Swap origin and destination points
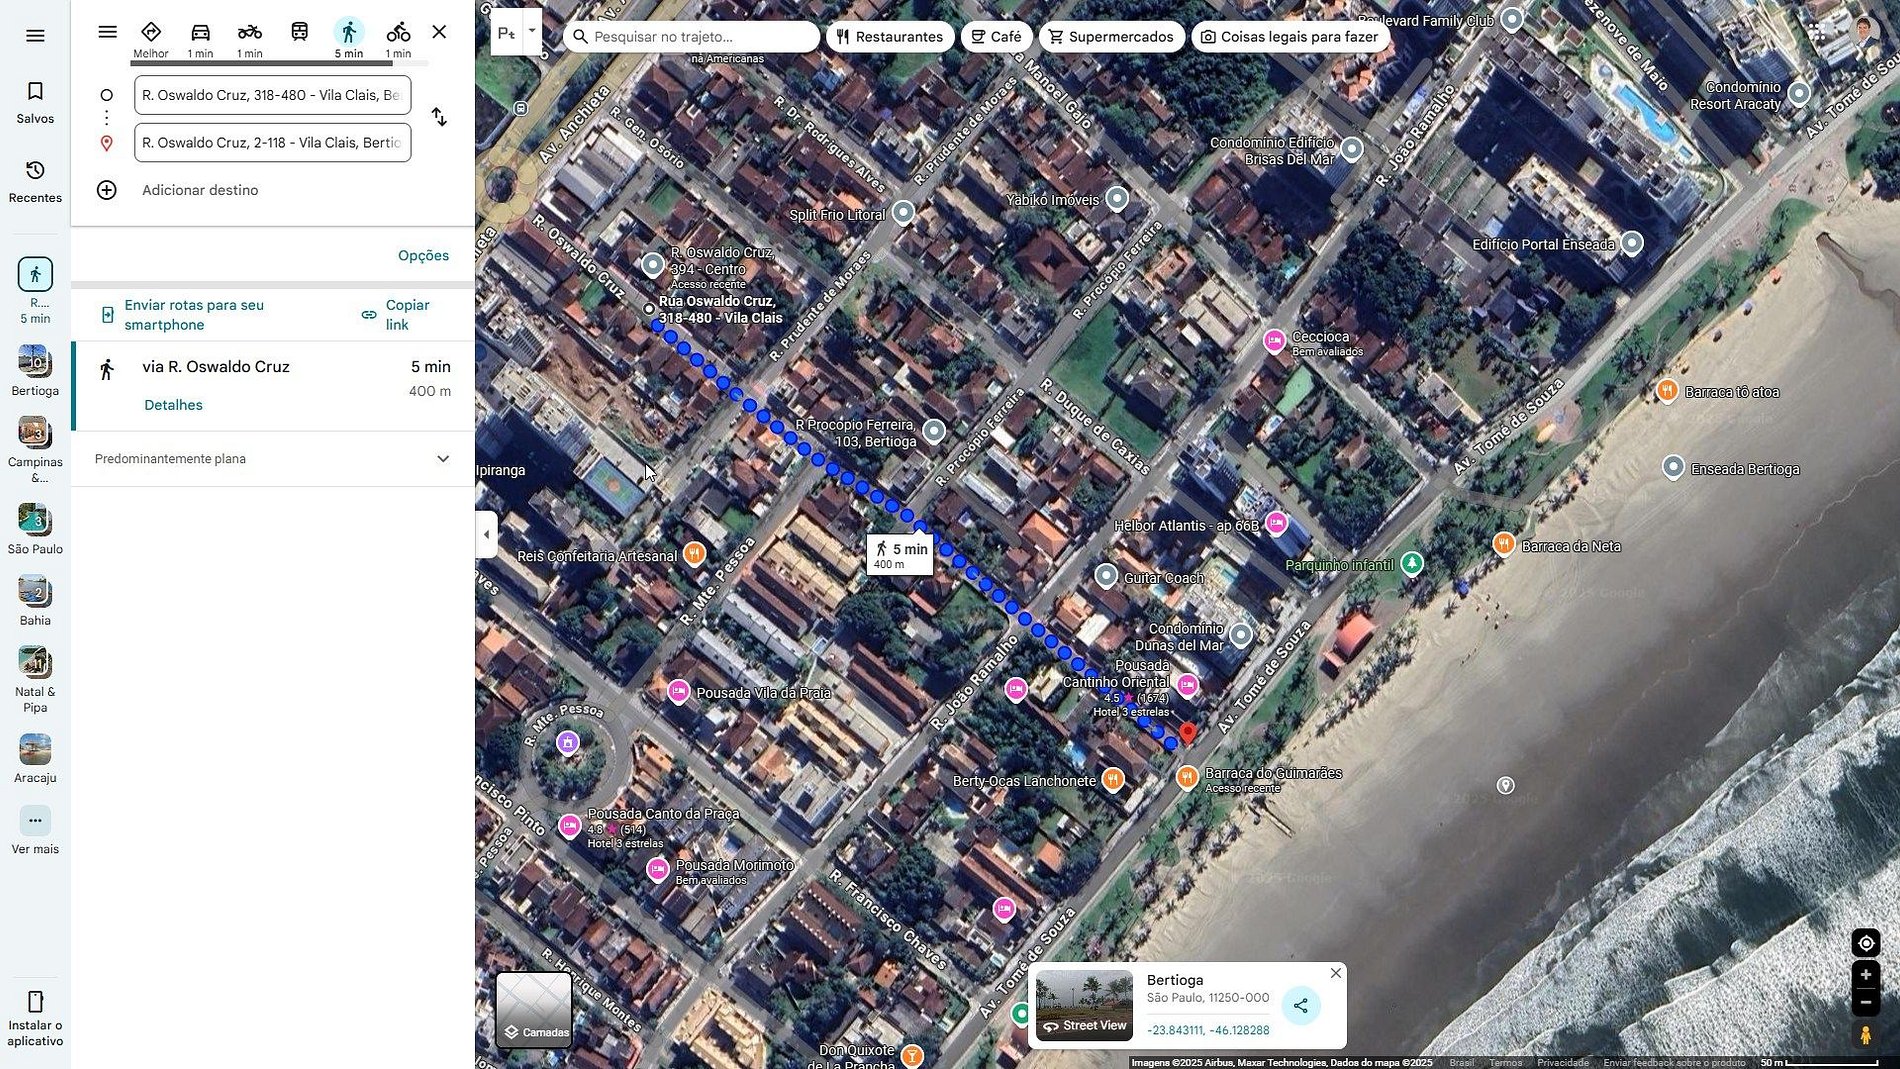This screenshot has height=1069, width=1900. [x=439, y=118]
